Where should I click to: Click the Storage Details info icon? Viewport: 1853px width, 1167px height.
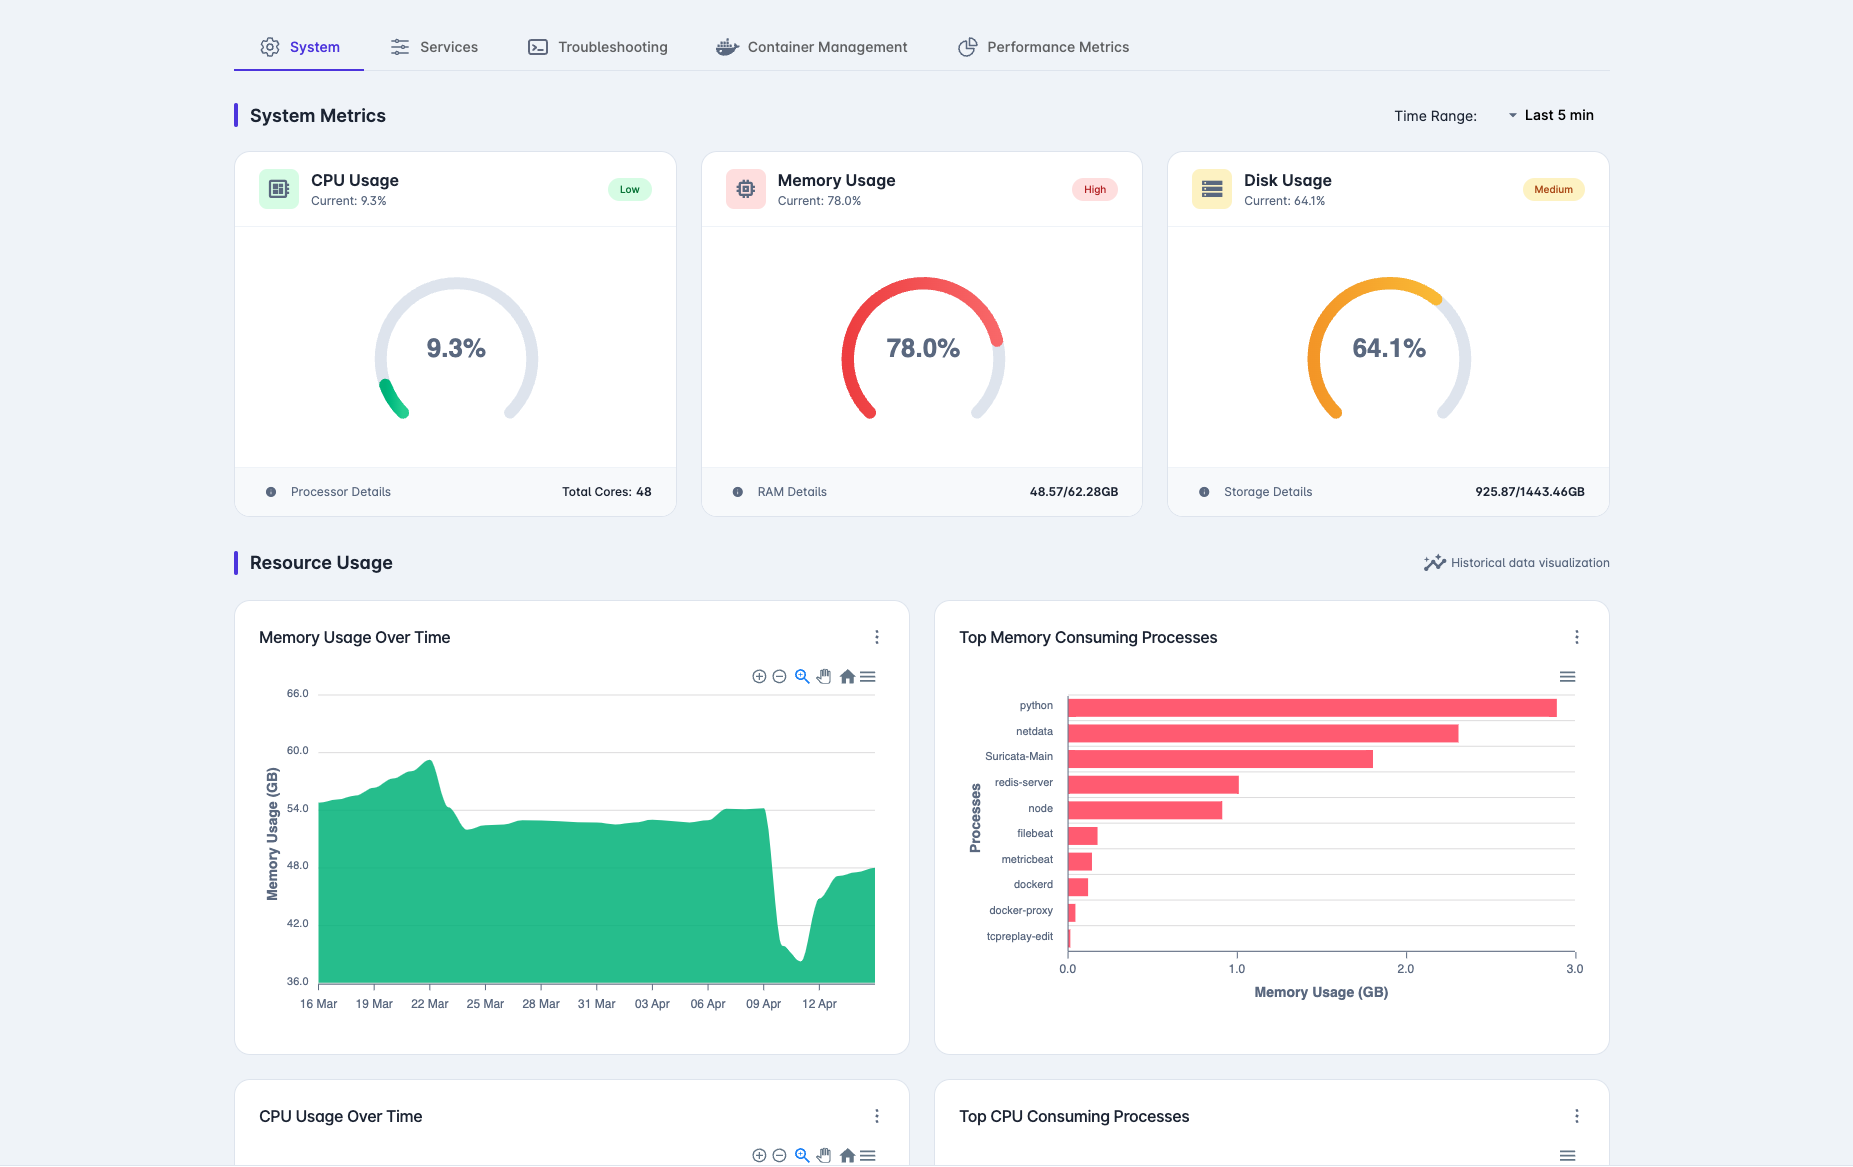(x=1204, y=492)
